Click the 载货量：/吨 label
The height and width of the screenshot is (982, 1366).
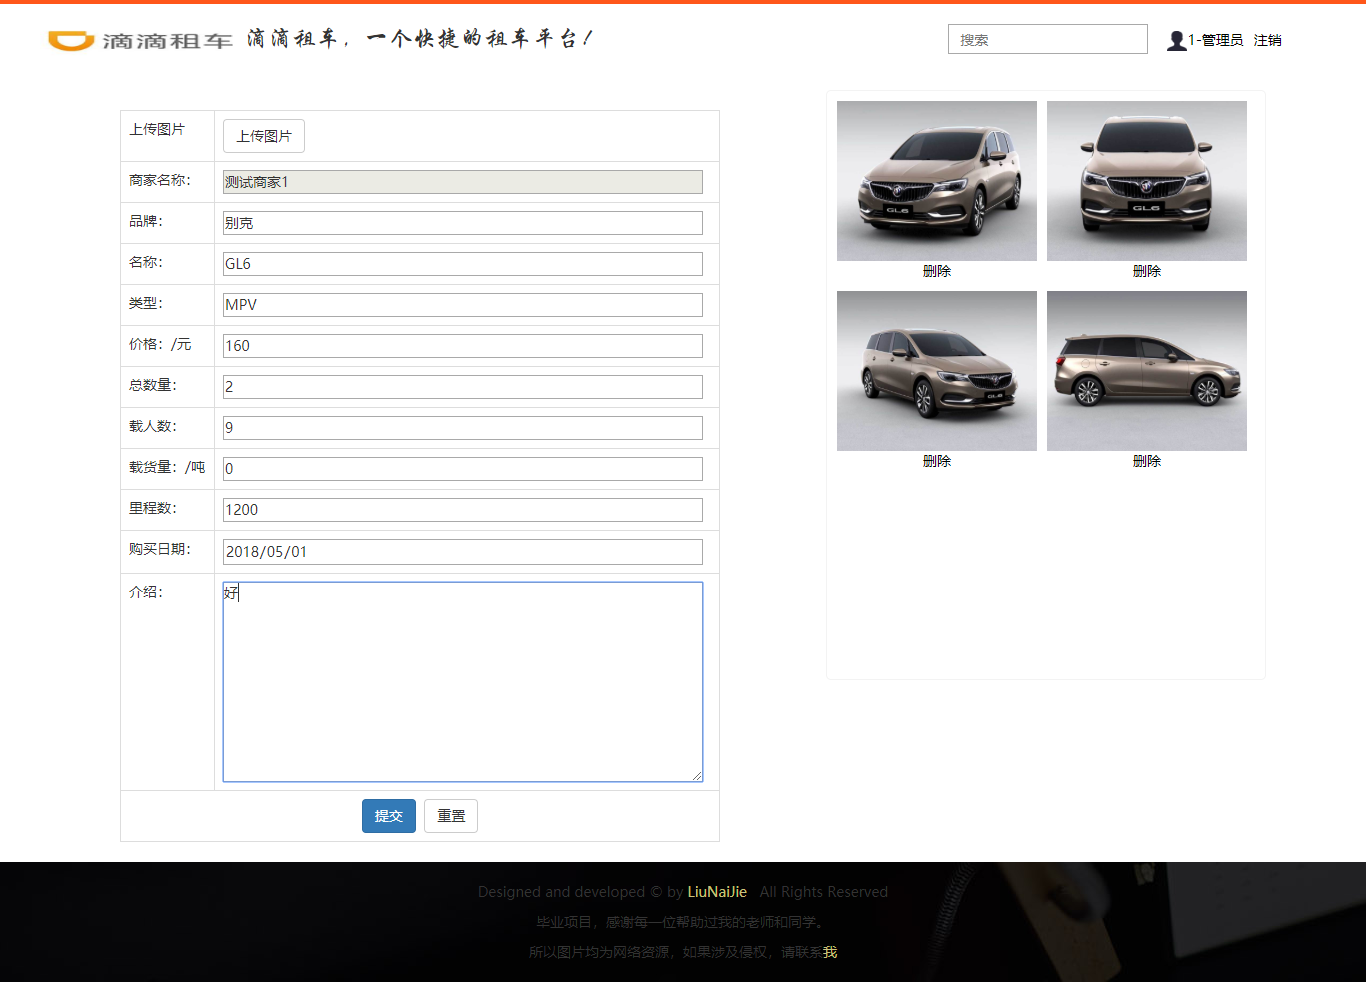[x=167, y=467]
